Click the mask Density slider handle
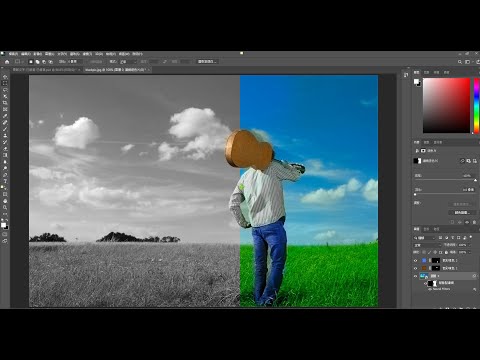480x360 pixels. pyautogui.click(x=475, y=180)
